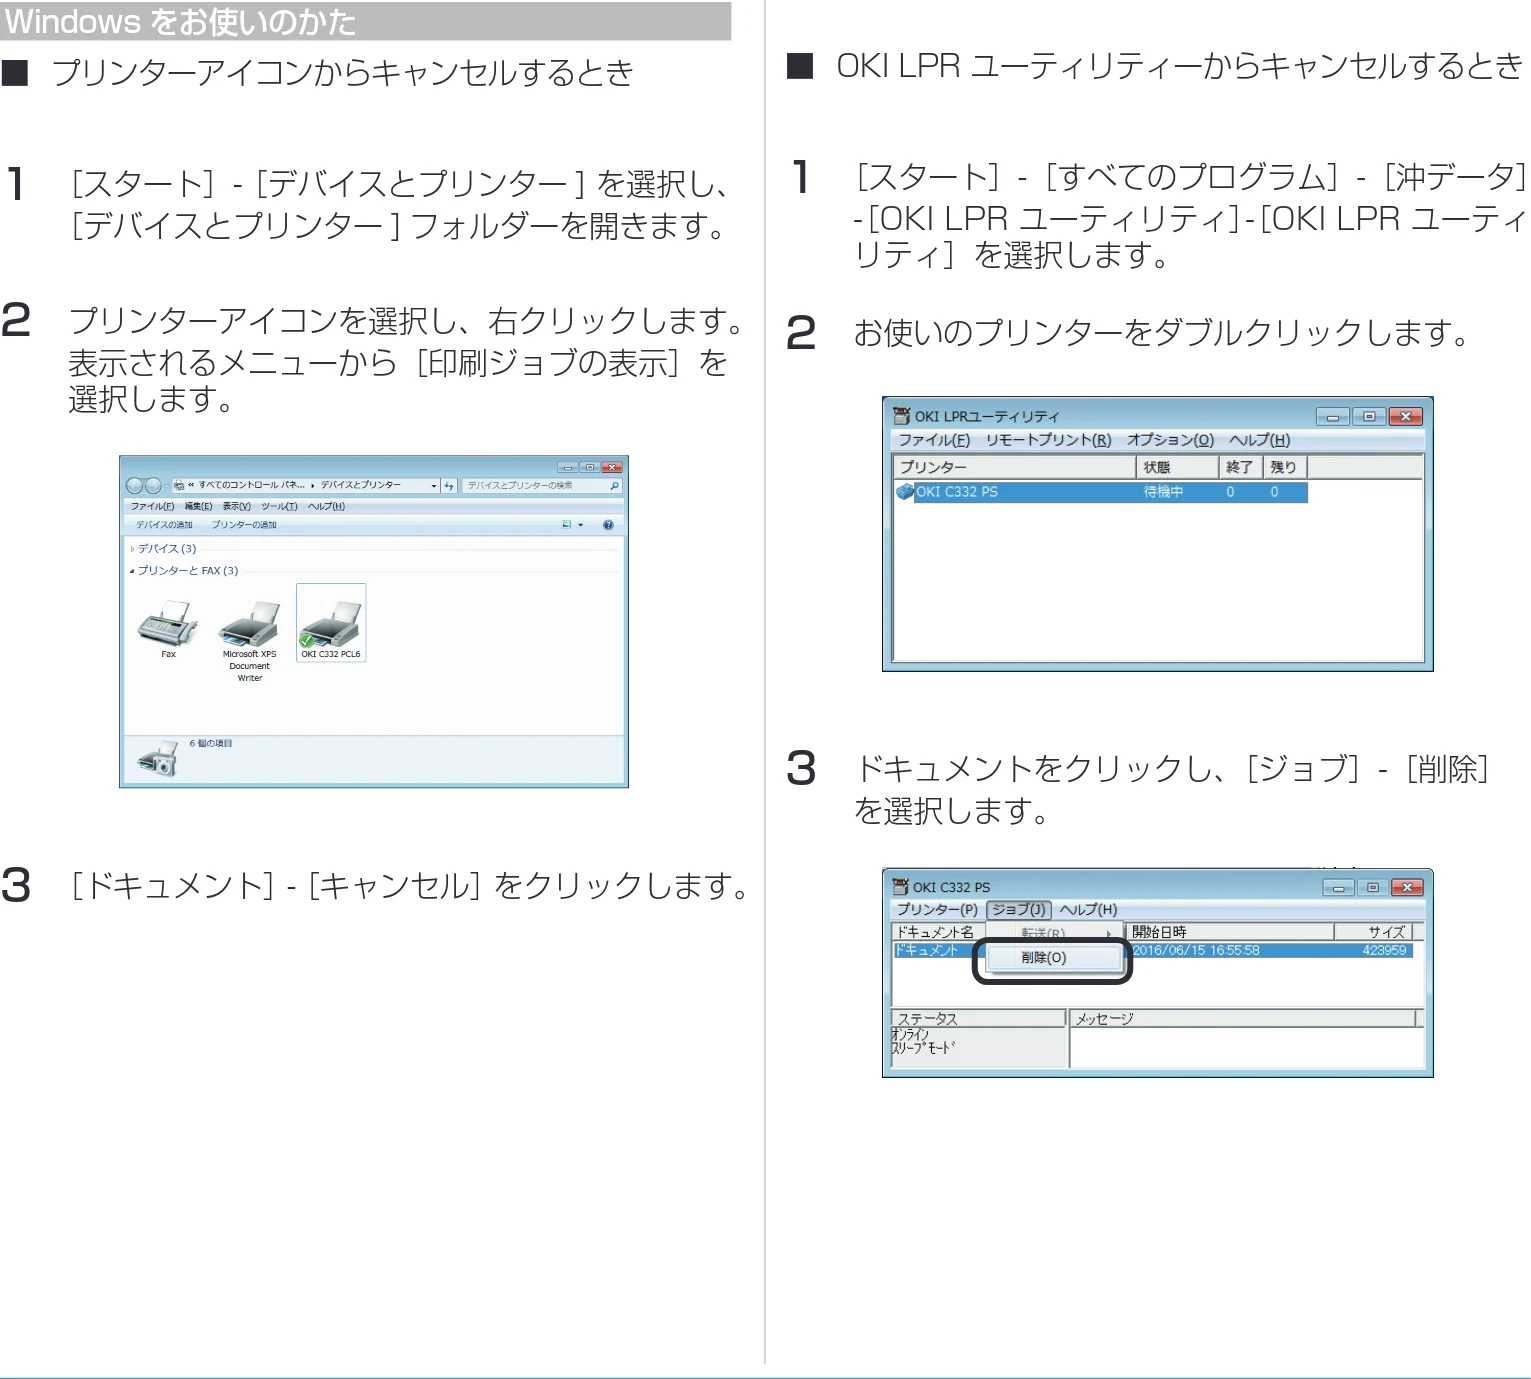Click the refresh icon beside the address bar
1531x1379 pixels.
(x=449, y=486)
